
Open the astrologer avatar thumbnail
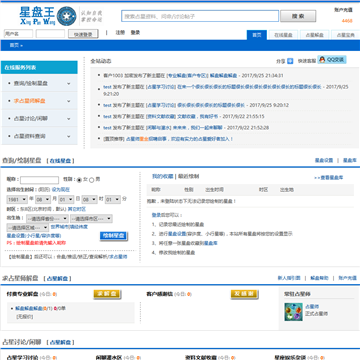[293, 312]
